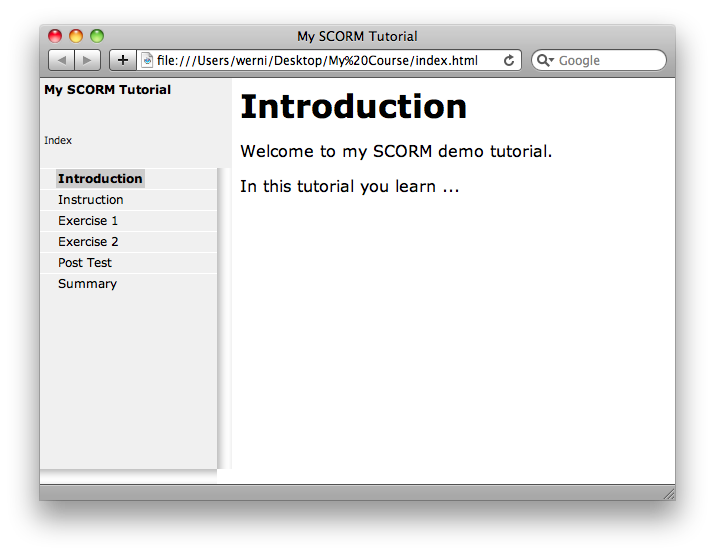Open the Instruction page from the sidebar
The image size is (715, 555).
pyautogui.click(x=90, y=200)
